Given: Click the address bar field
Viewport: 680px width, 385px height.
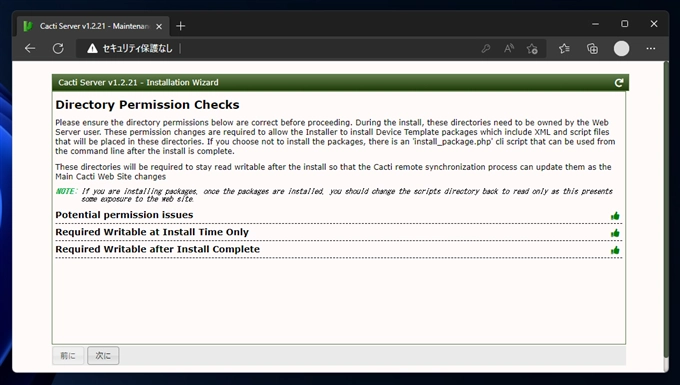Looking at the screenshot, I should [311, 49].
